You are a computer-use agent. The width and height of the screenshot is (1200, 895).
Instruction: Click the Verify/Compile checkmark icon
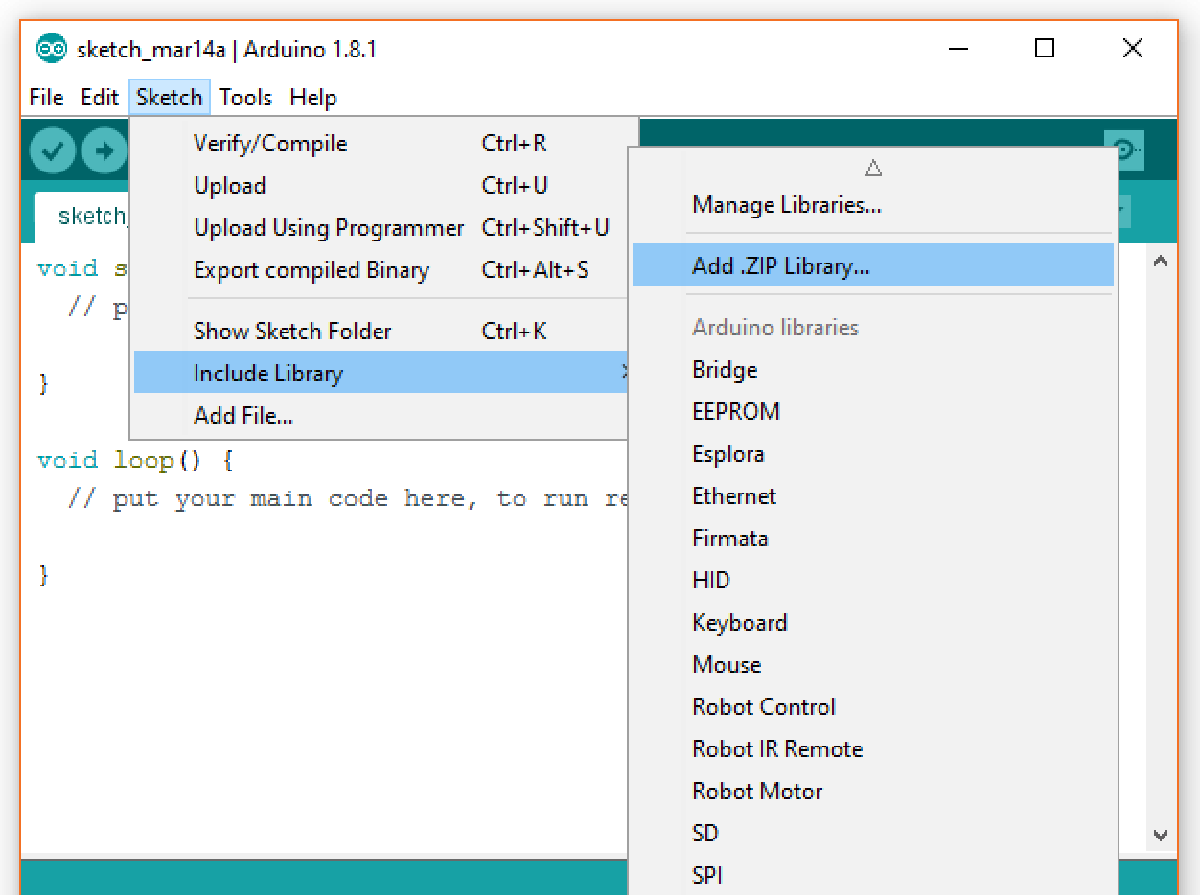51,150
